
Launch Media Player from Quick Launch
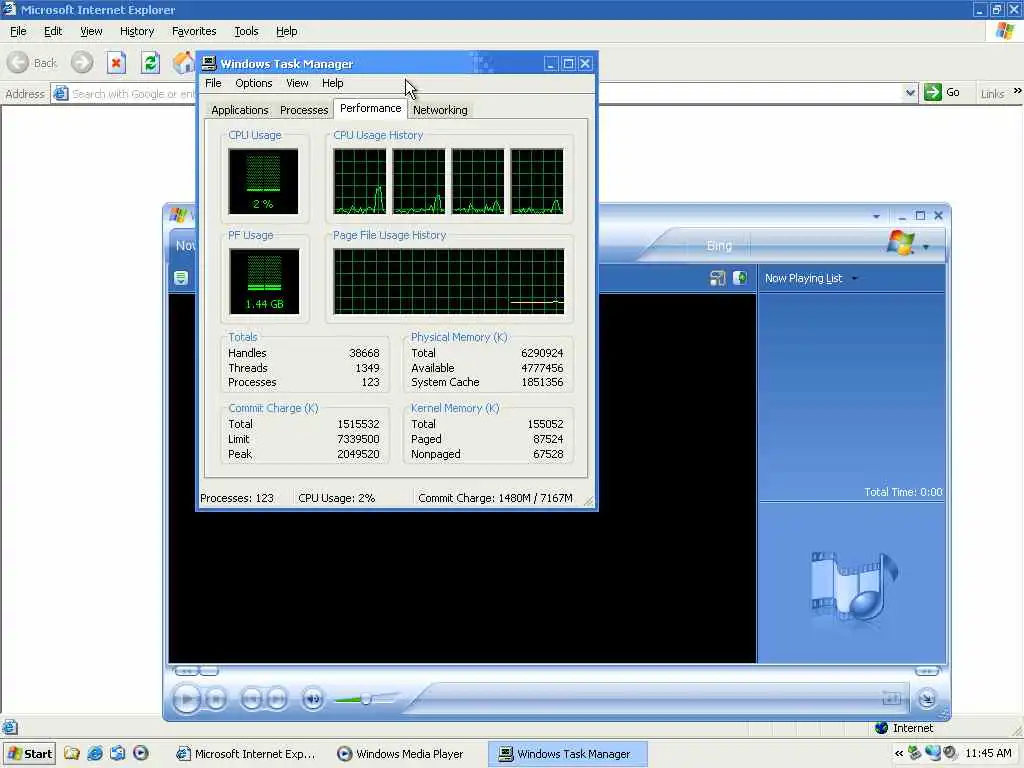tap(140, 753)
